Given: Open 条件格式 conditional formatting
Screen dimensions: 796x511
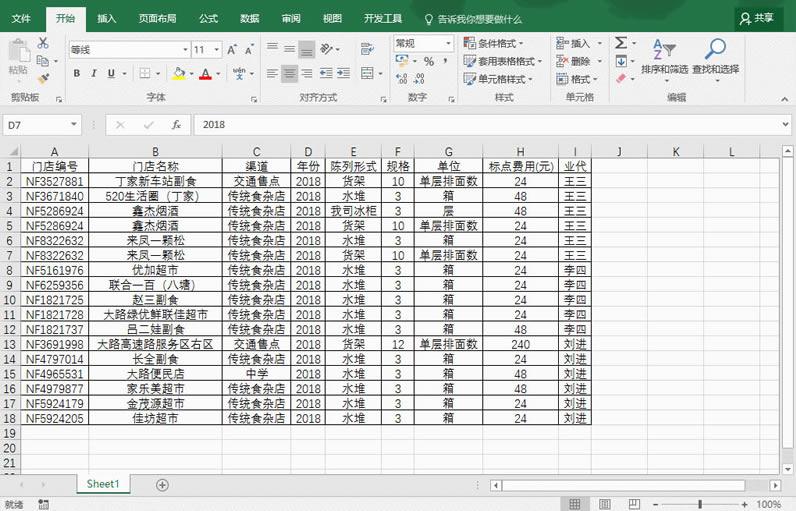Looking at the screenshot, I should click(x=493, y=44).
